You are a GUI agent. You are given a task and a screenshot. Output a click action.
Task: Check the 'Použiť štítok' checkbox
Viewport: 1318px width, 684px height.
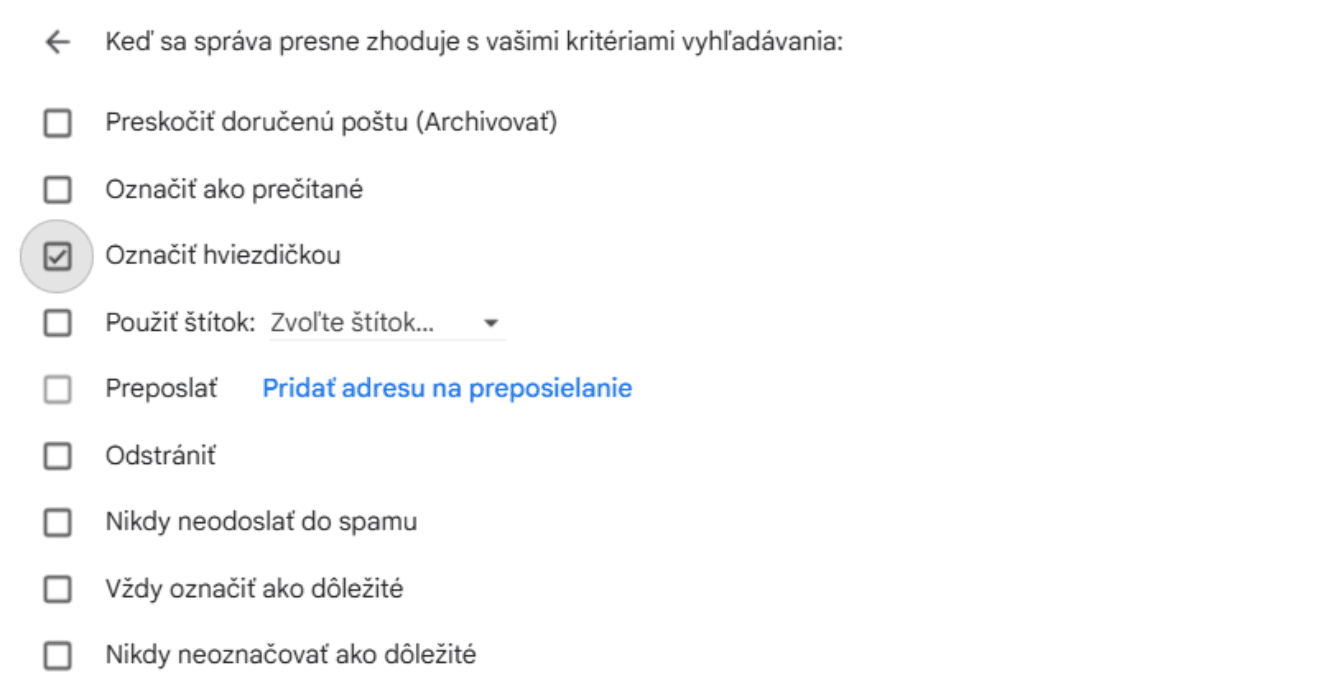coord(58,324)
